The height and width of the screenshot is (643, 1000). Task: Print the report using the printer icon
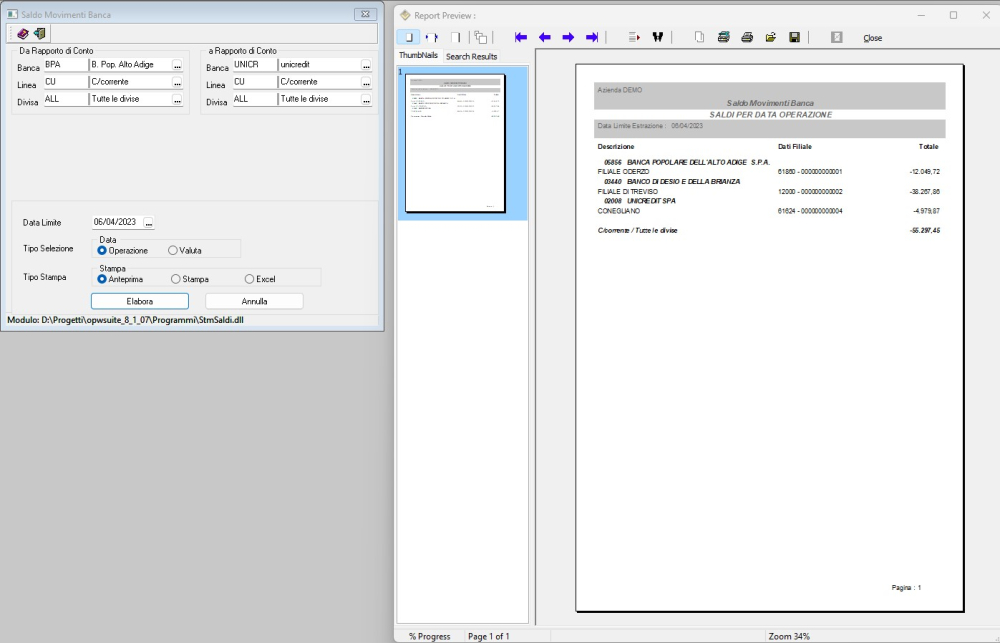tap(747, 37)
